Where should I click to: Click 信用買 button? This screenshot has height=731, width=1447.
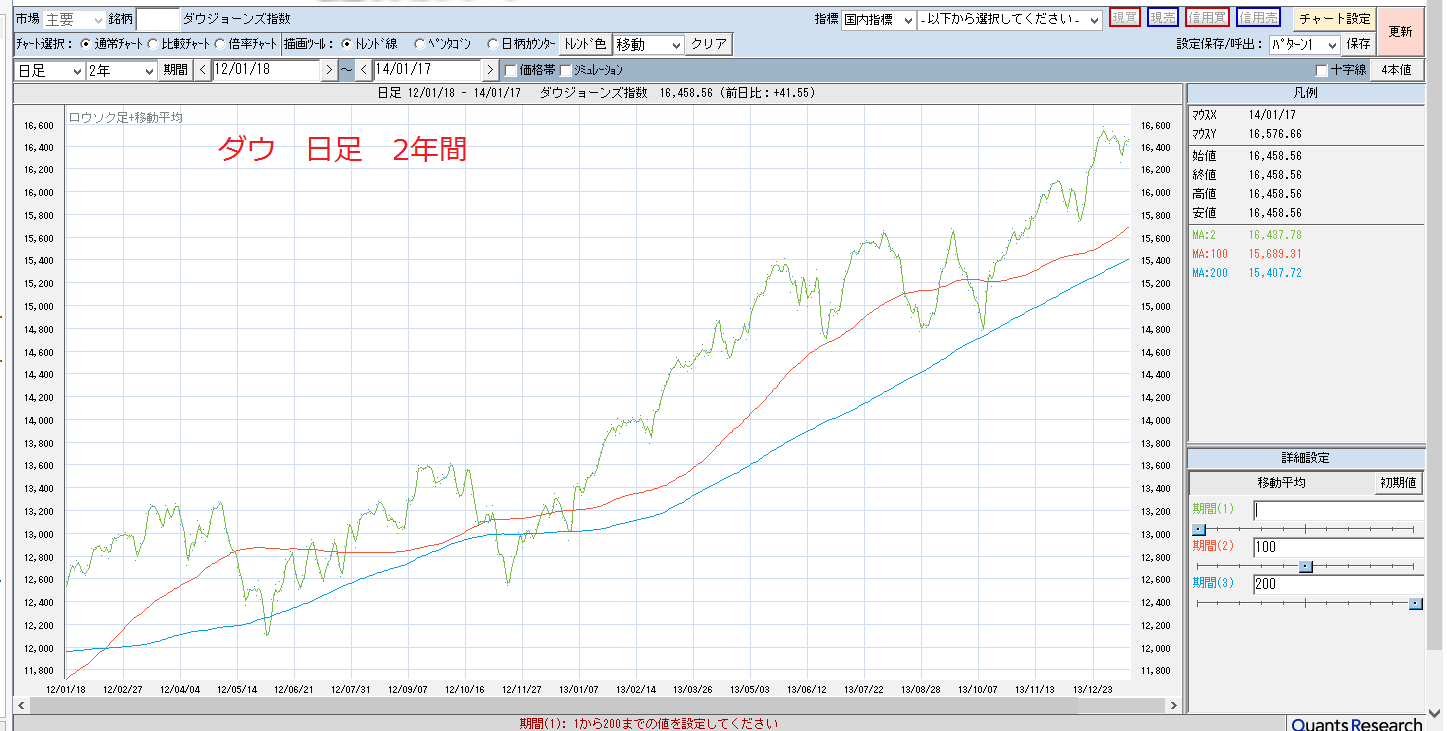[1207, 18]
